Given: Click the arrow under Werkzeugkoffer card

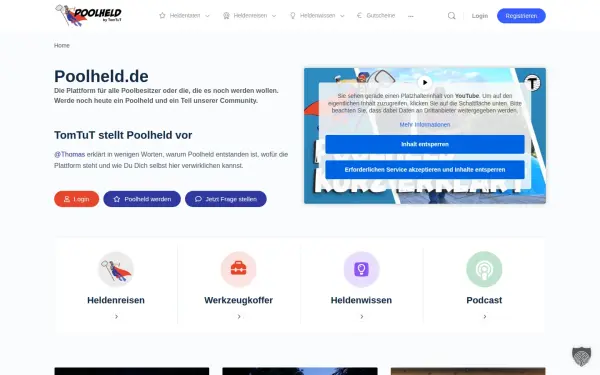Looking at the screenshot, I should coord(239,316).
